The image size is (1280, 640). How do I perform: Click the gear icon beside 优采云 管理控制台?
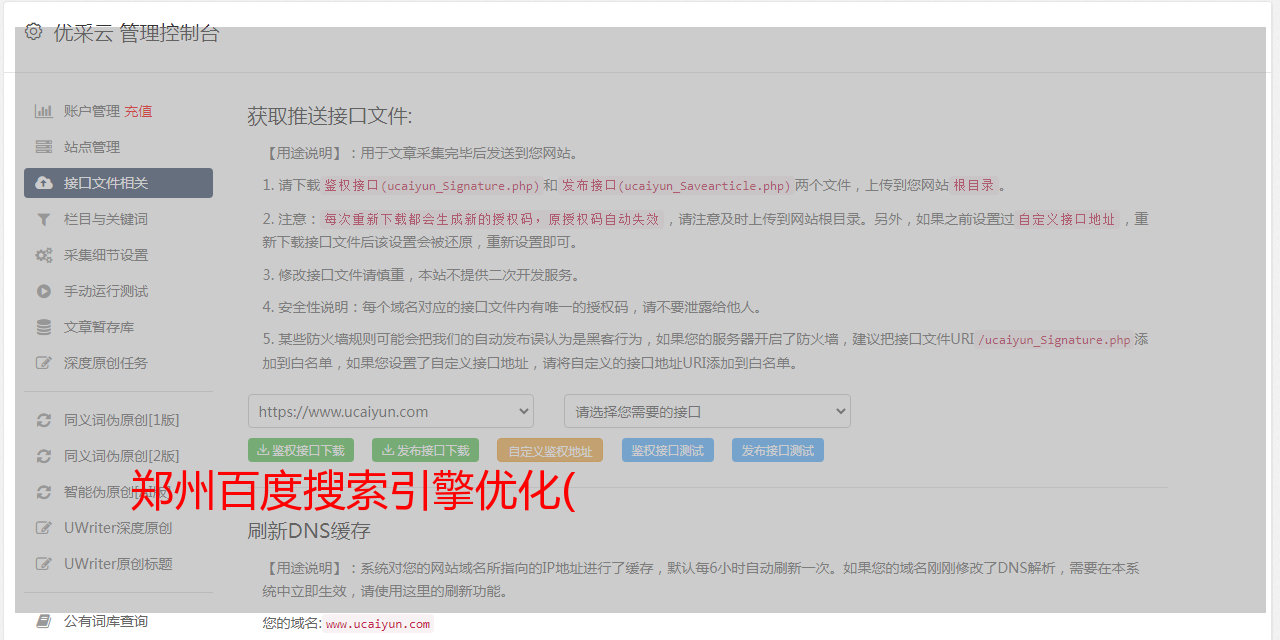[x=33, y=32]
